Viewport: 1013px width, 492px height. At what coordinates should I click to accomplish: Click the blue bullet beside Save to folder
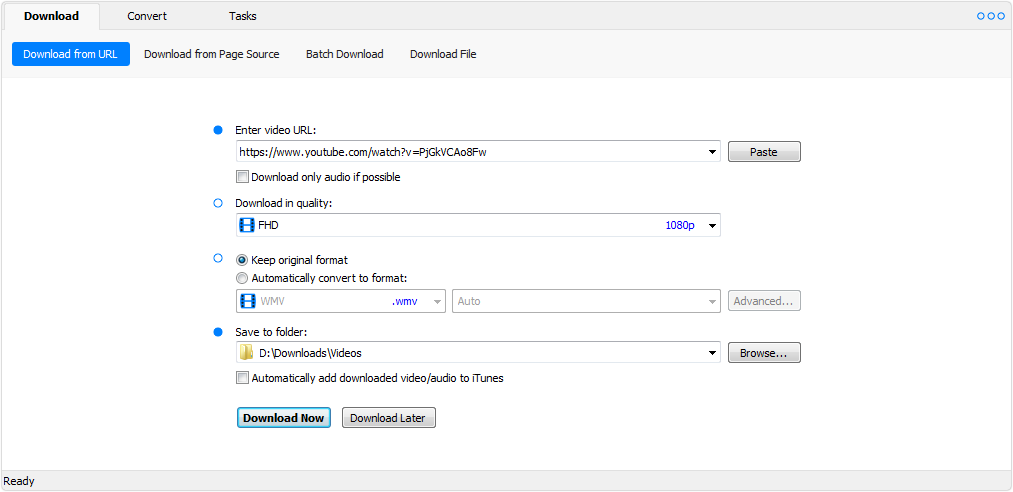point(218,332)
